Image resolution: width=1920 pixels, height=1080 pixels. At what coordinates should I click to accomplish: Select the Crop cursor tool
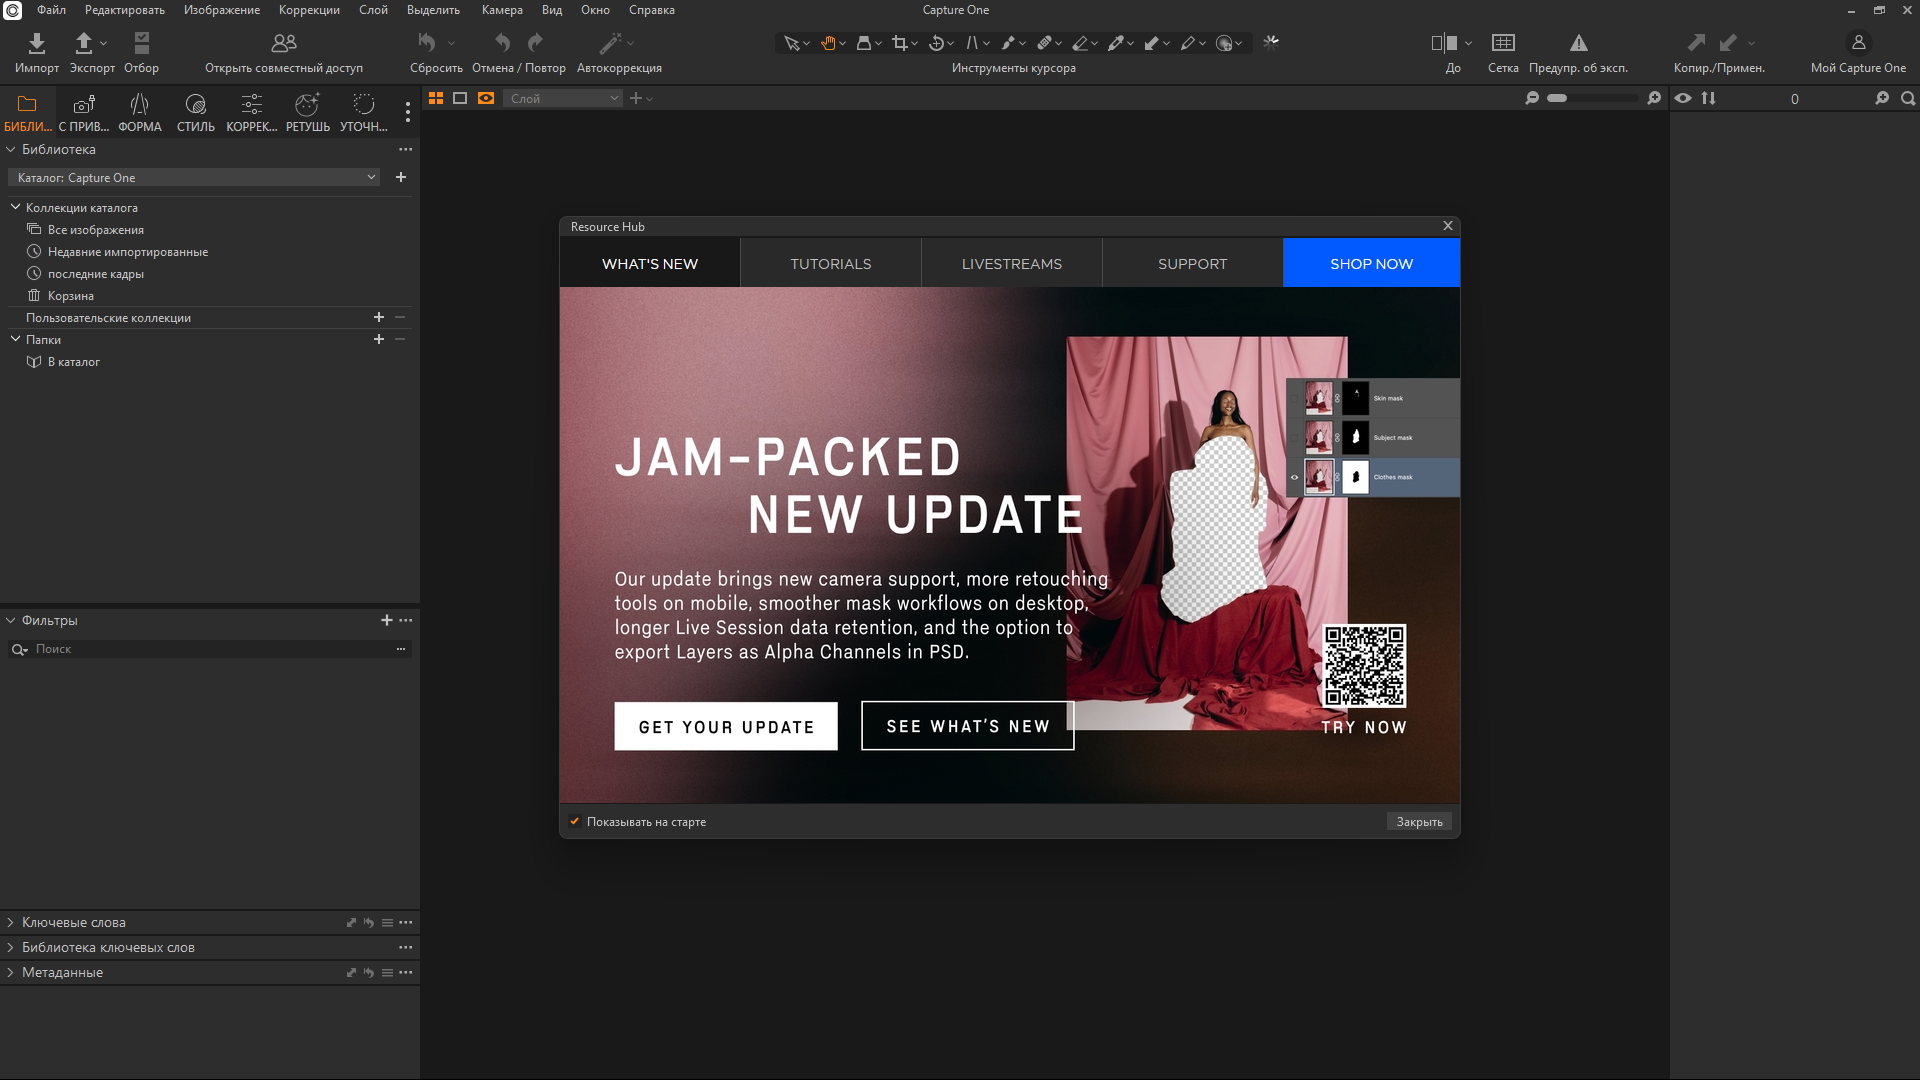click(900, 43)
